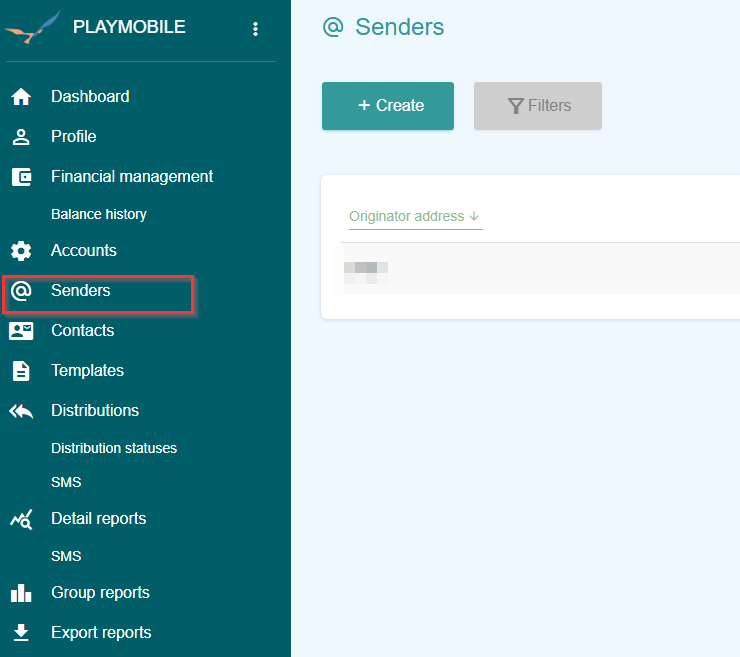740x657 pixels.
Task: Click the Financial management wallet icon
Action: click(21, 177)
